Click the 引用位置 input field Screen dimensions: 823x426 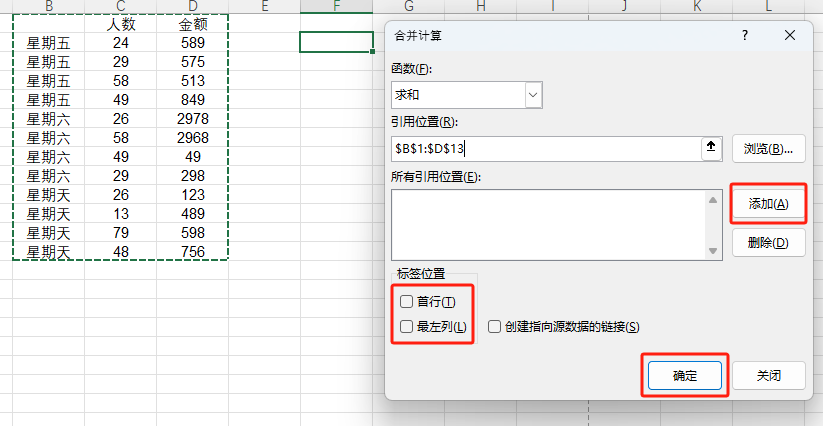pyautogui.click(x=546, y=148)
